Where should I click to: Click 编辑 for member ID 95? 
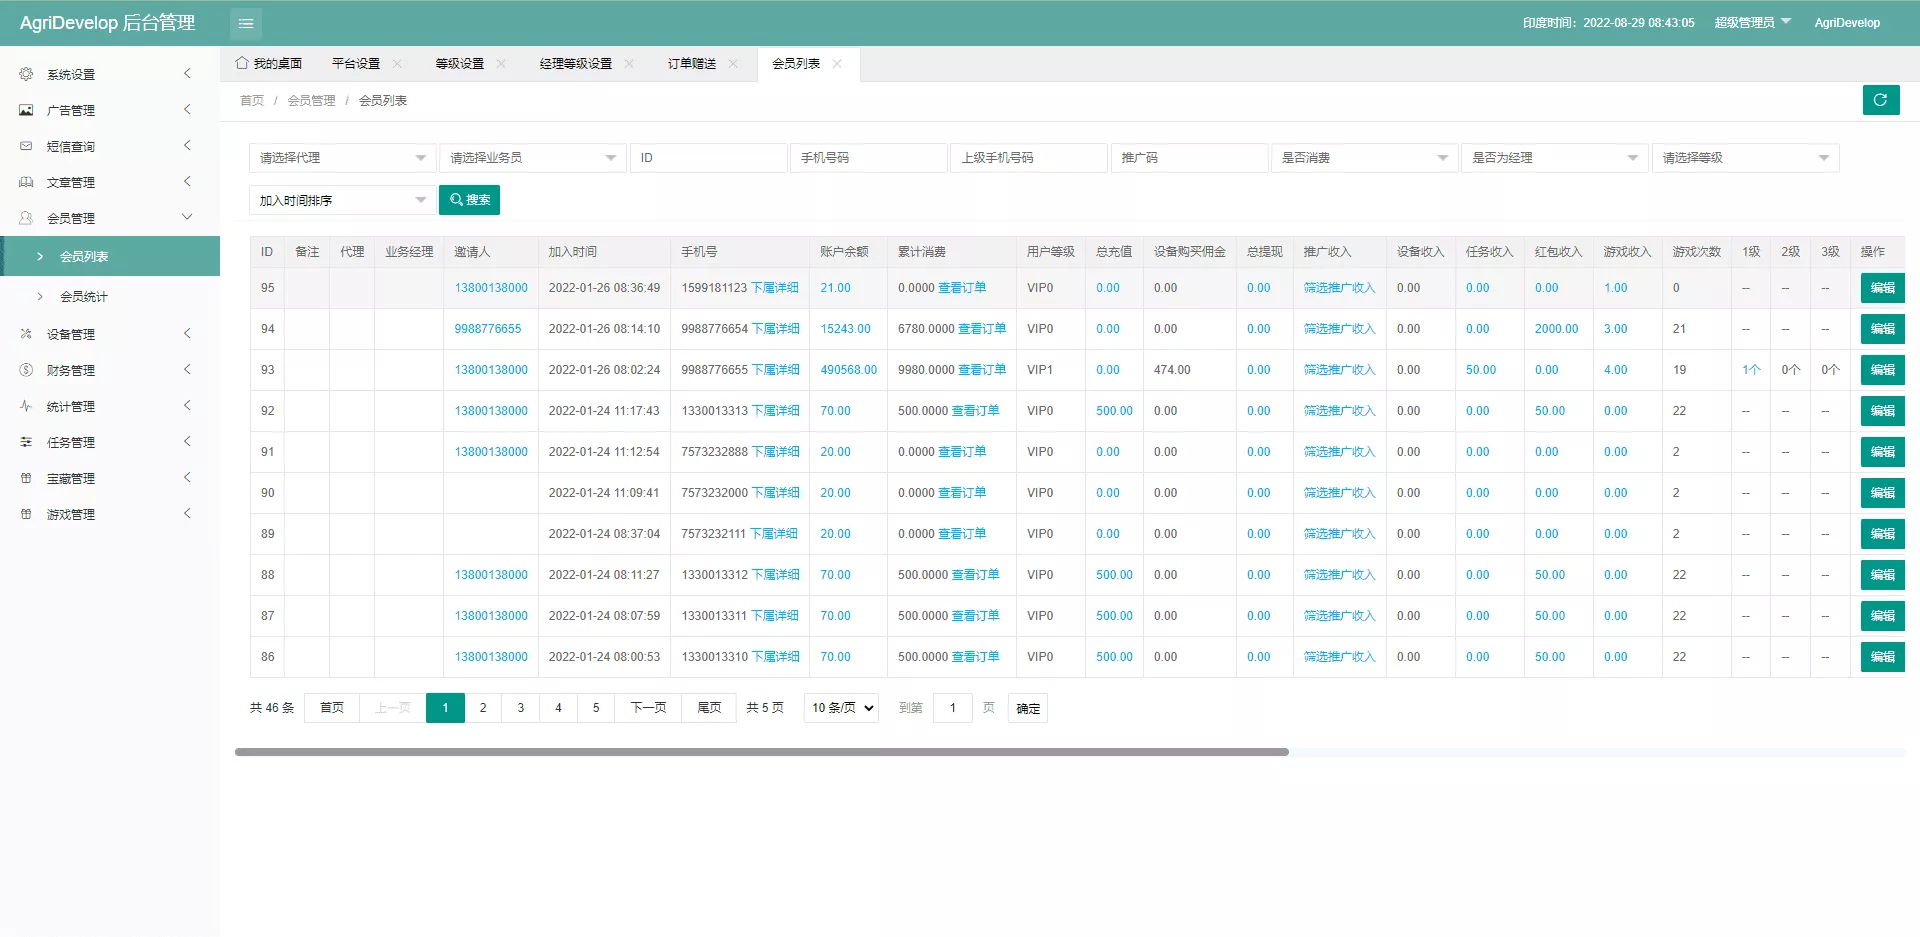tap(1882, 288)
